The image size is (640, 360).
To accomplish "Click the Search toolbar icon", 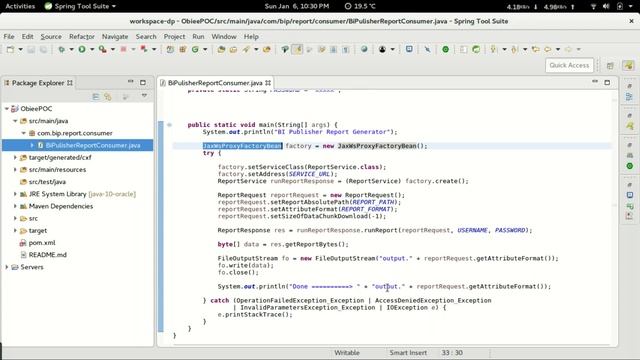I will tap(246, 49).
